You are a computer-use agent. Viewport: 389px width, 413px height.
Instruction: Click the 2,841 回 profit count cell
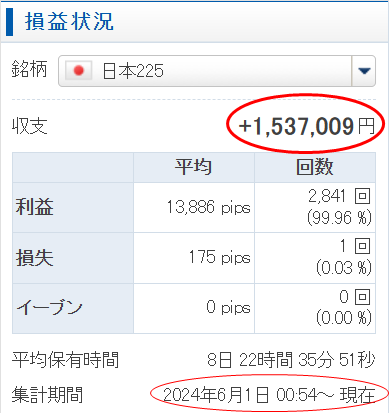315,207
